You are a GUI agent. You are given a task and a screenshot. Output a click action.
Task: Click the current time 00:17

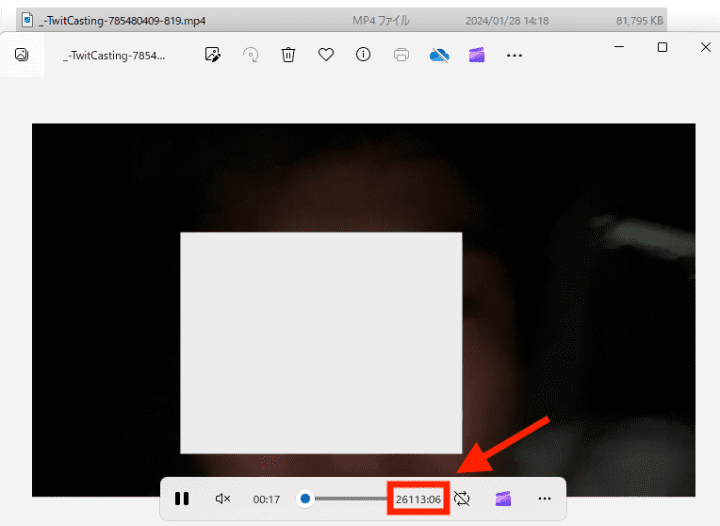266,499
